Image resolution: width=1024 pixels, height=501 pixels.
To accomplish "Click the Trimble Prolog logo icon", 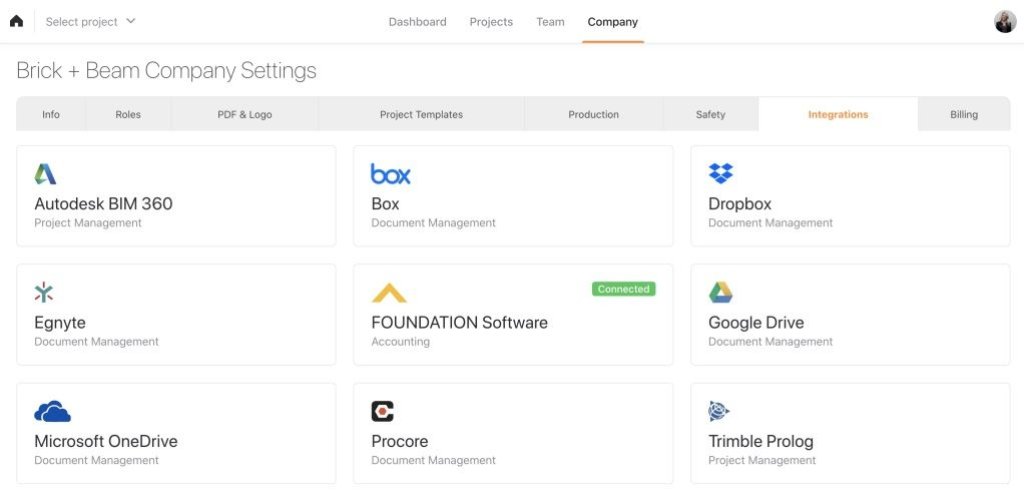I will (x=719, y=411).
